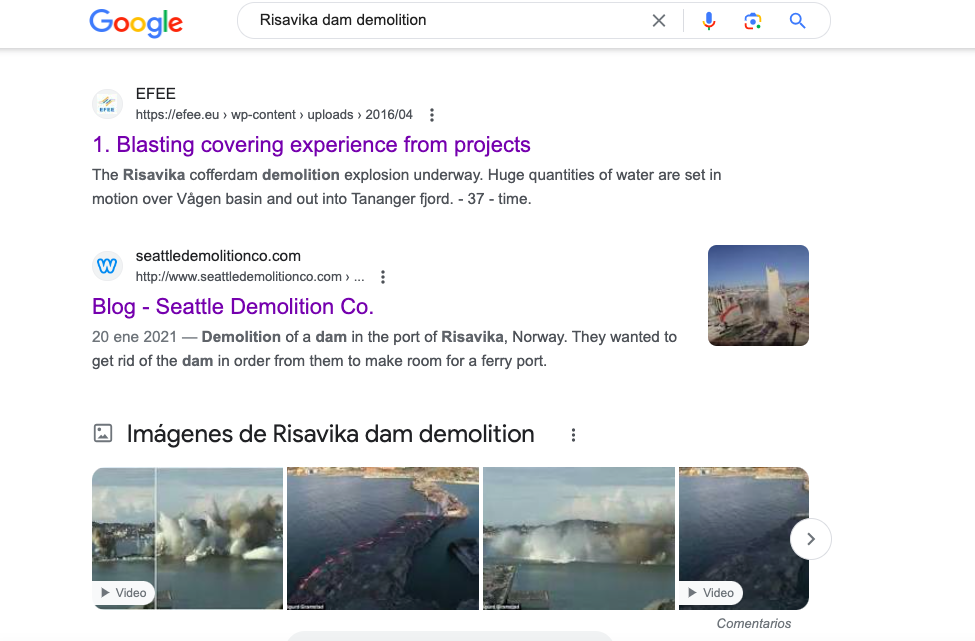This screenshot has height=641, width=975.
Task: Start voice search with microphone icon
Action: [x=709, y=21]
